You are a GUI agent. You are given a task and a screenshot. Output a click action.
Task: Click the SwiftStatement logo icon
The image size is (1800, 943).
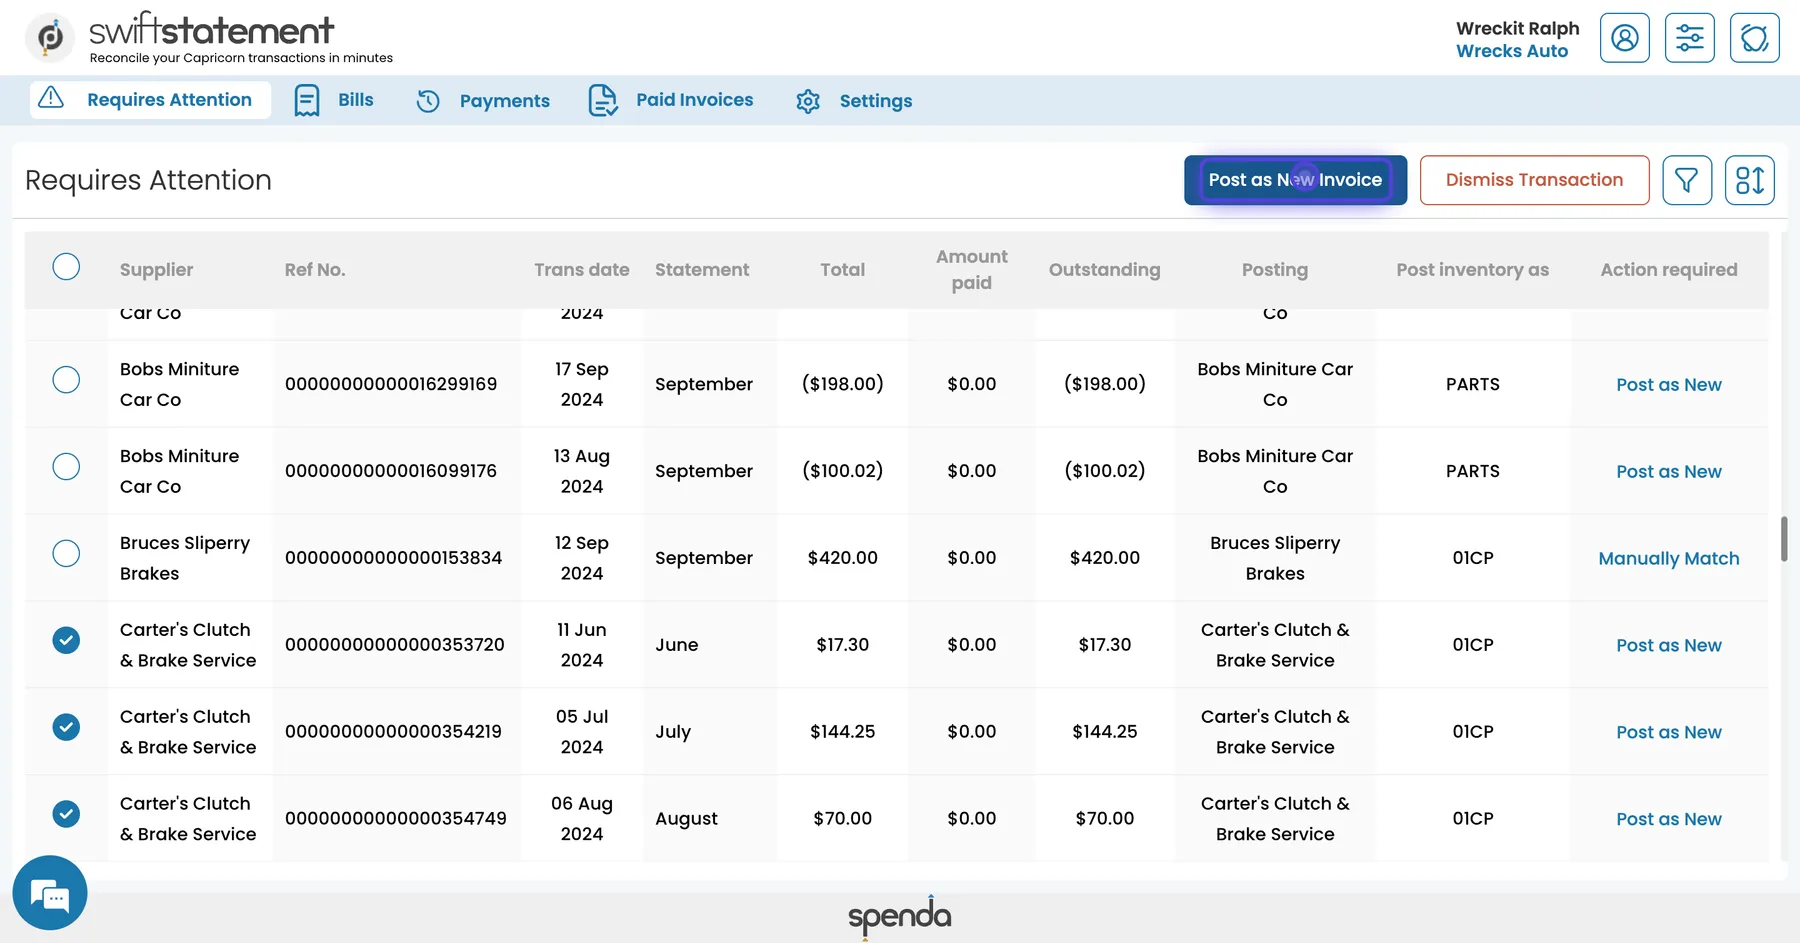[x=50, y=38]
